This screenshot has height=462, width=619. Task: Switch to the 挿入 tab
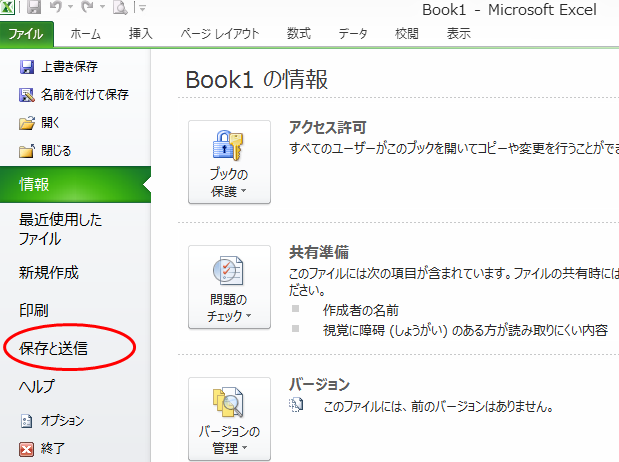click(141, 34)
